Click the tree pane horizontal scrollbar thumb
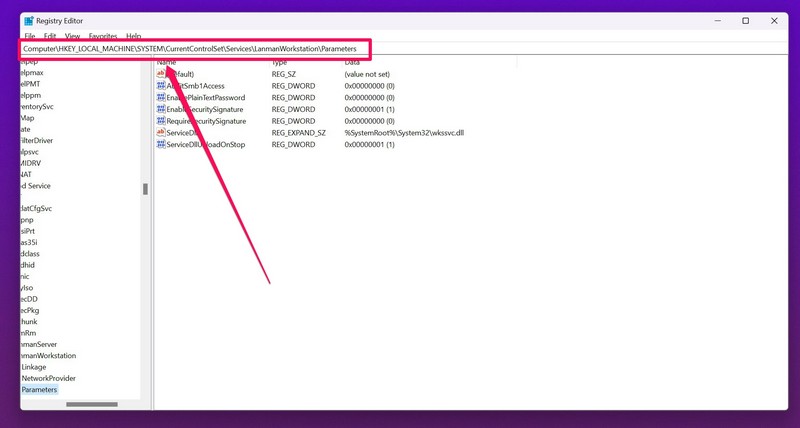800x428 pixels. click(92, 404)
